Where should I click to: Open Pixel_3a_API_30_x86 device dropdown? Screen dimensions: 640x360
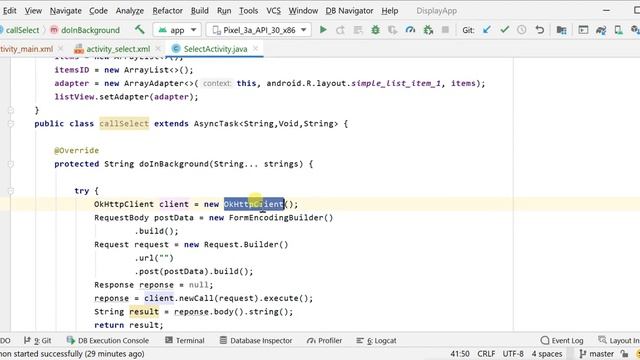tap(259, 30)
